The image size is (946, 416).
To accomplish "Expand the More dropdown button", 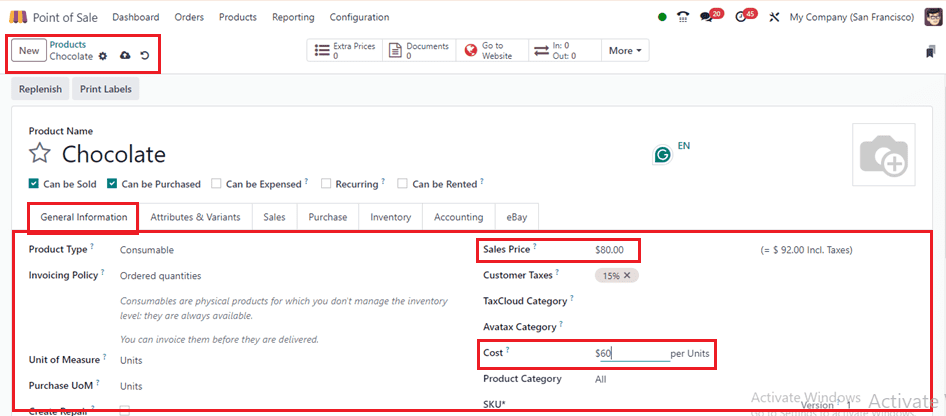I will pyautogui.click(x=625, y=50).
